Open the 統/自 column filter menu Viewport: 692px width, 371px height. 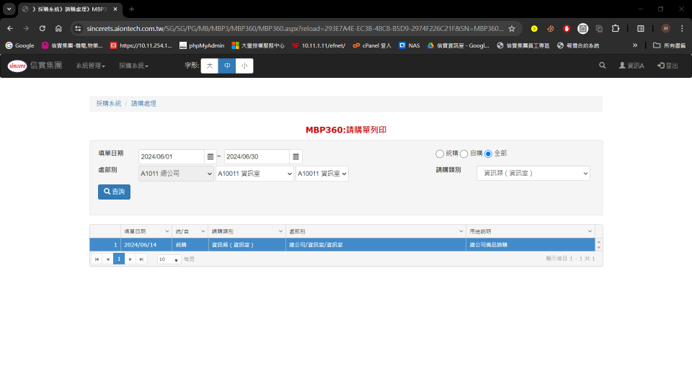(203, 232)
